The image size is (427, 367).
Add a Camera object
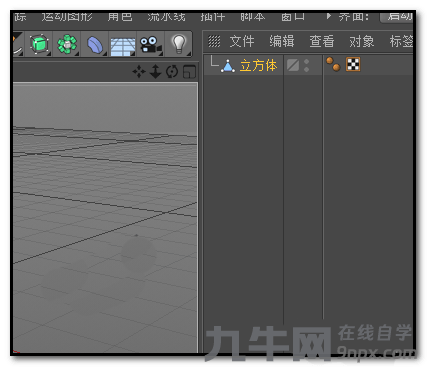click(150, 45)
